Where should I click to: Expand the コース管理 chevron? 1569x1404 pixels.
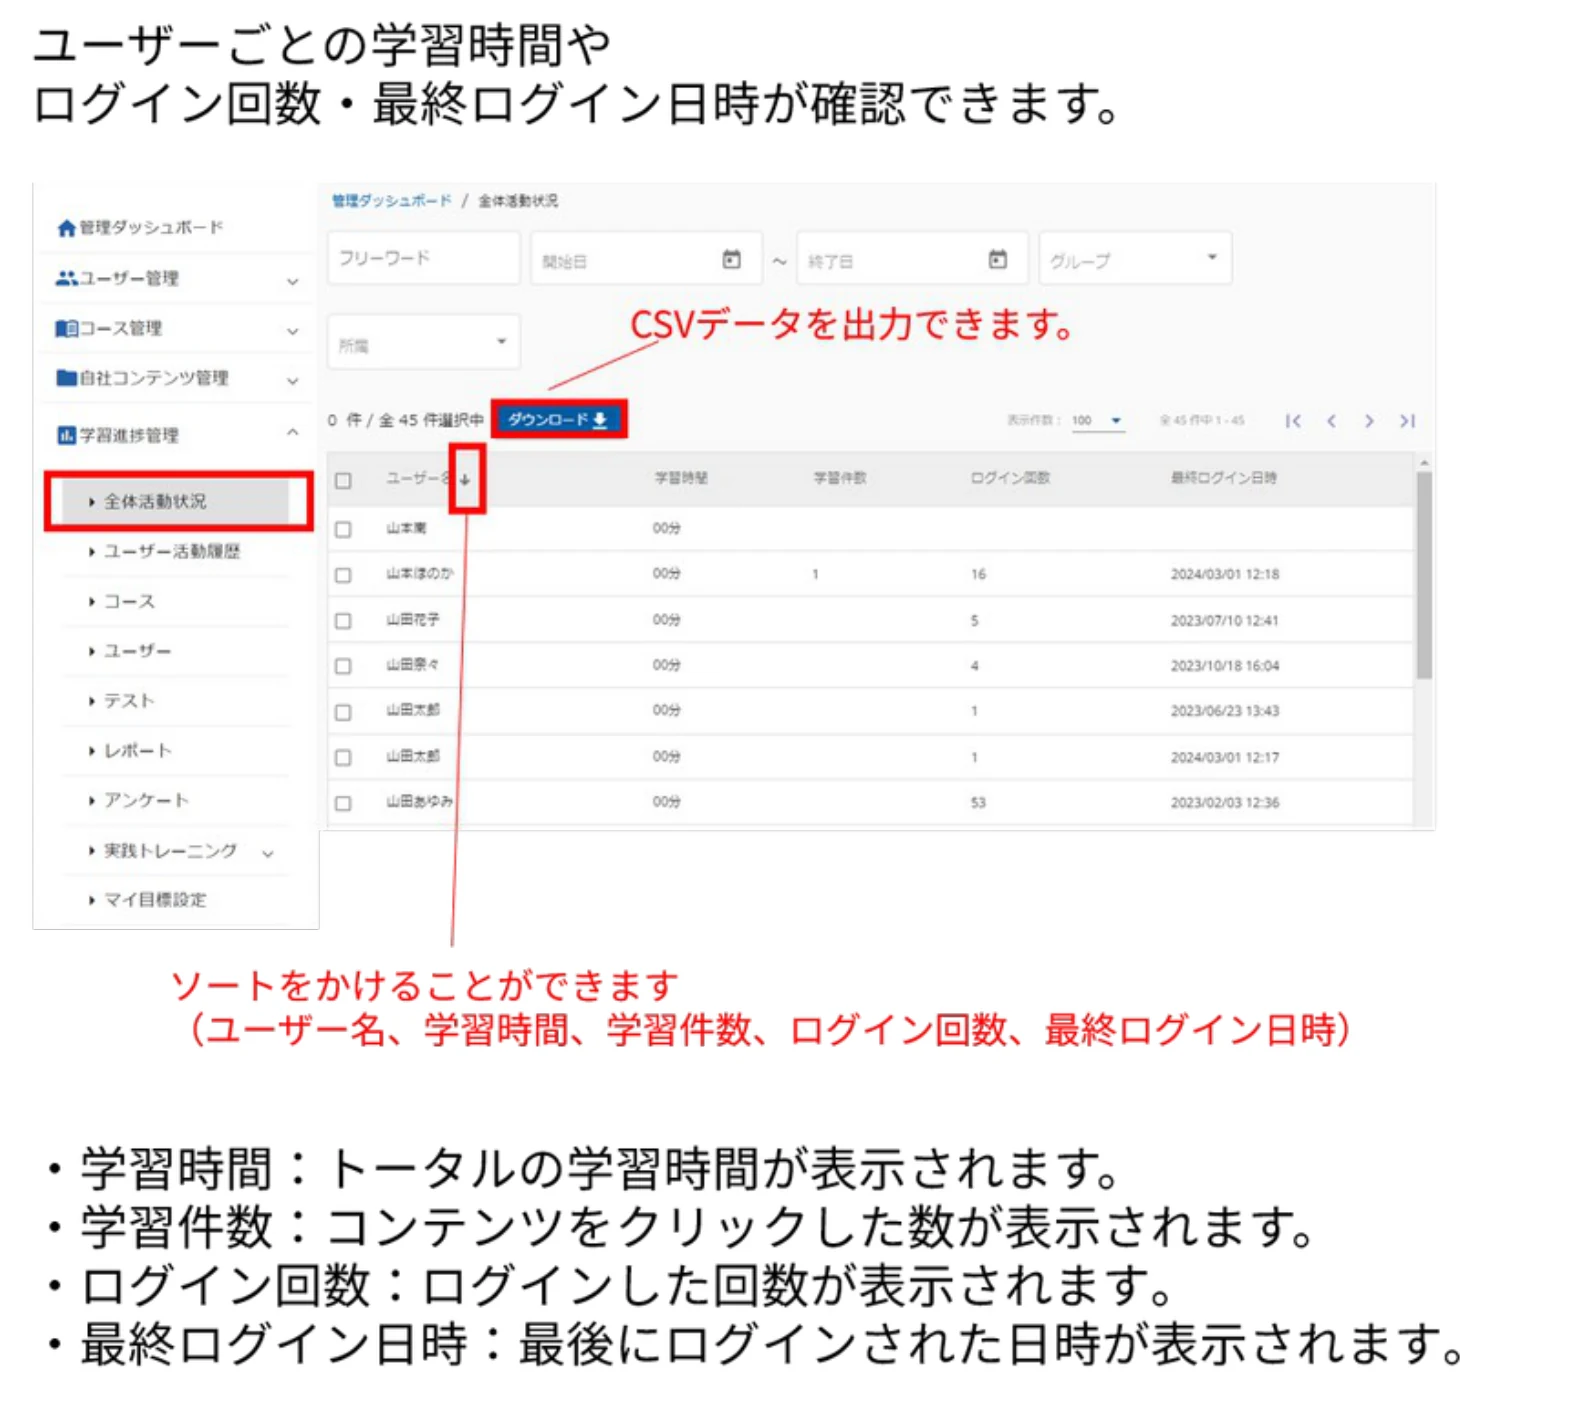pos(292,330)
